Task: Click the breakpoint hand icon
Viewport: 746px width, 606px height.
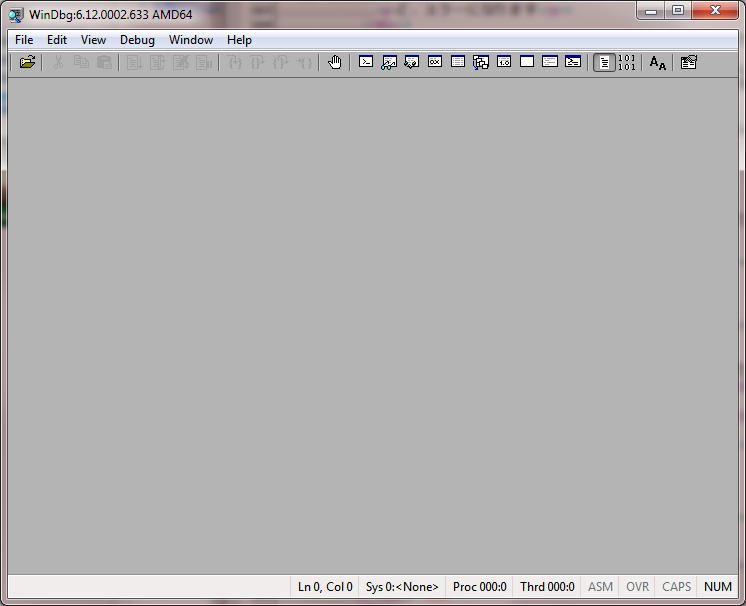Action: coord(334,62)
